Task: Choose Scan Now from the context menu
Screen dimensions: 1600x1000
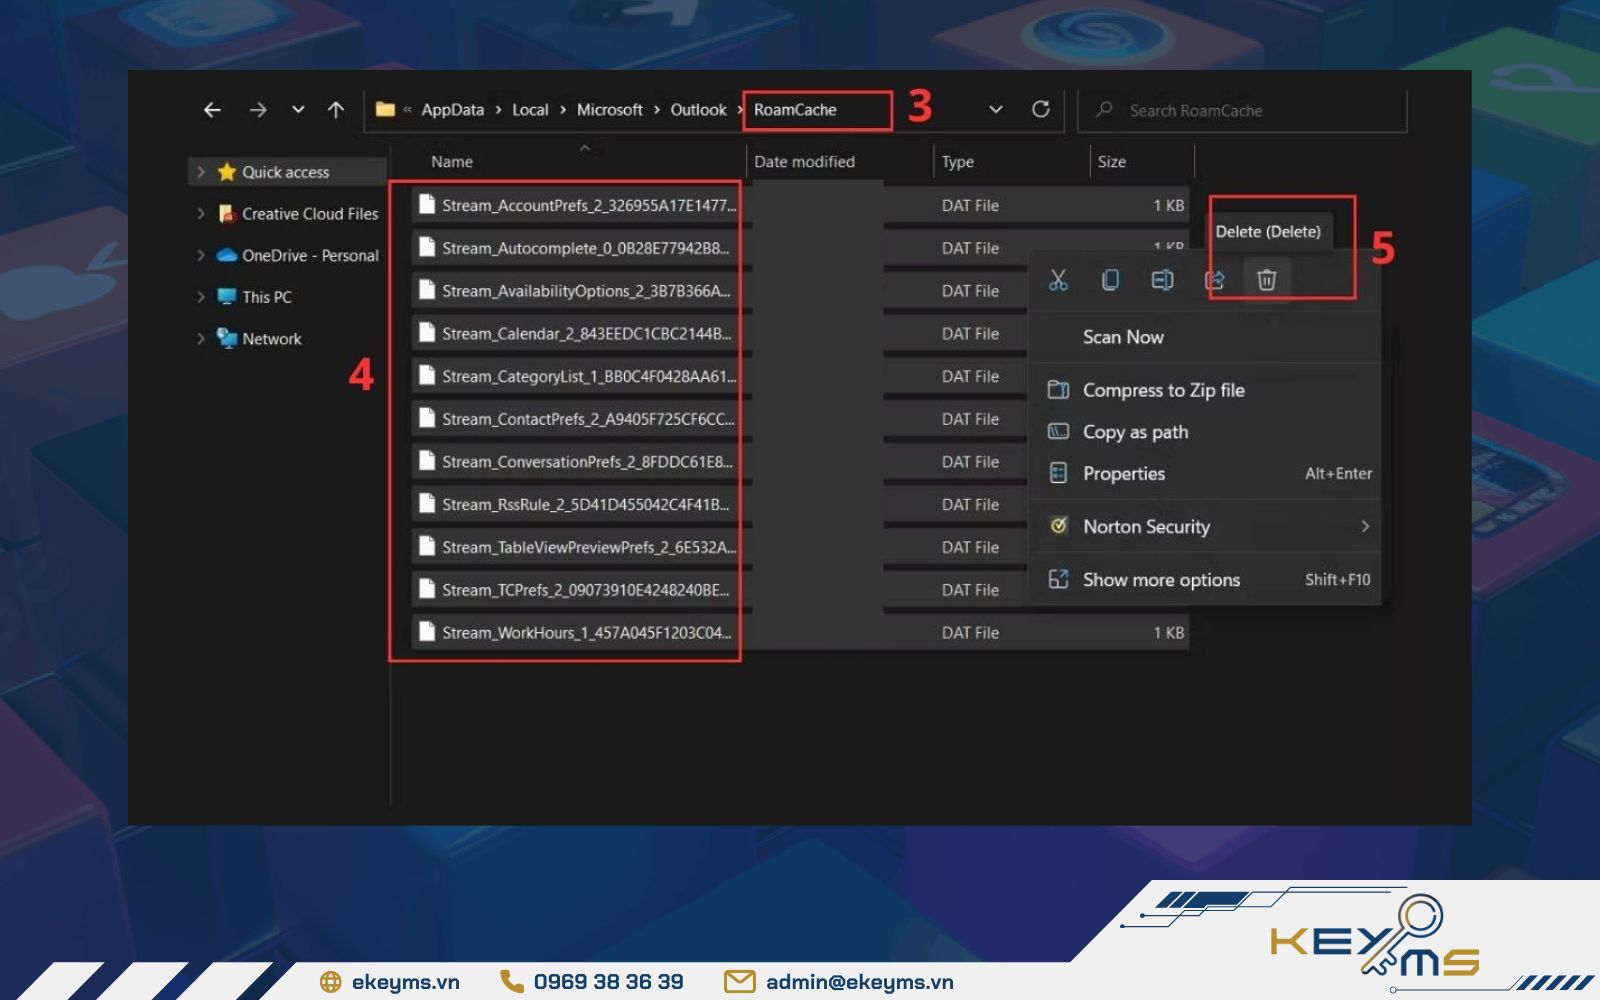Action: [1123, 337]
